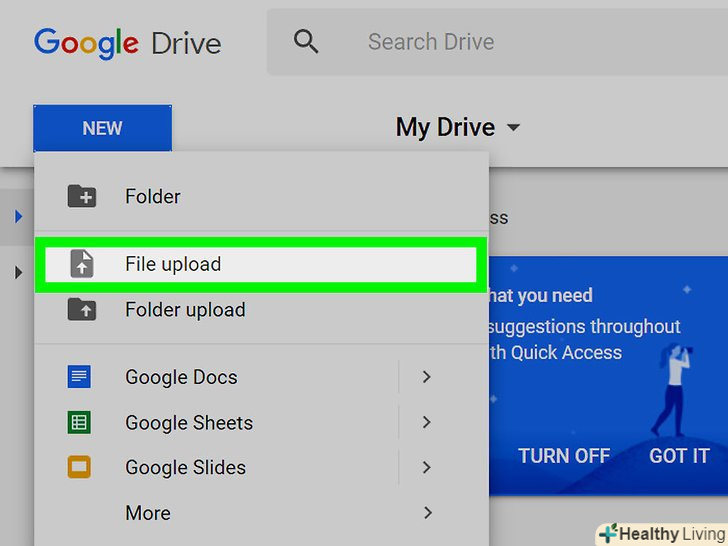
Task: Click the search magnifier icon
Action: [x=306, y=42]
